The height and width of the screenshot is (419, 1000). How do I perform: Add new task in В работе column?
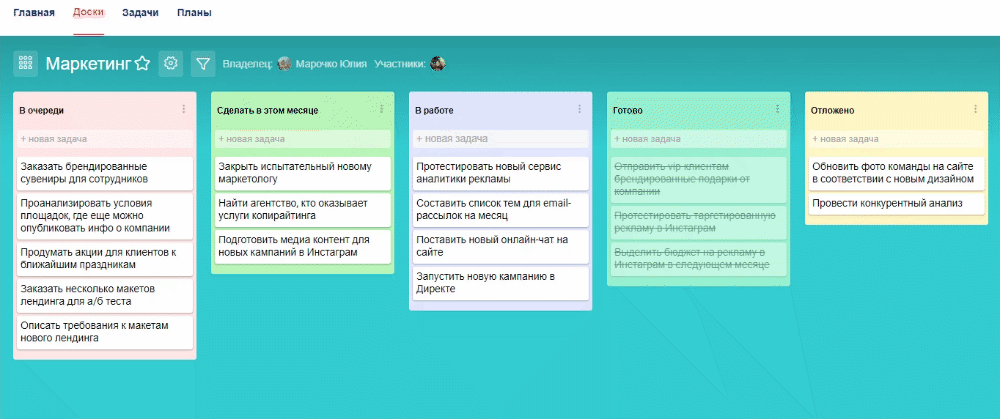(x=500, y=139)
